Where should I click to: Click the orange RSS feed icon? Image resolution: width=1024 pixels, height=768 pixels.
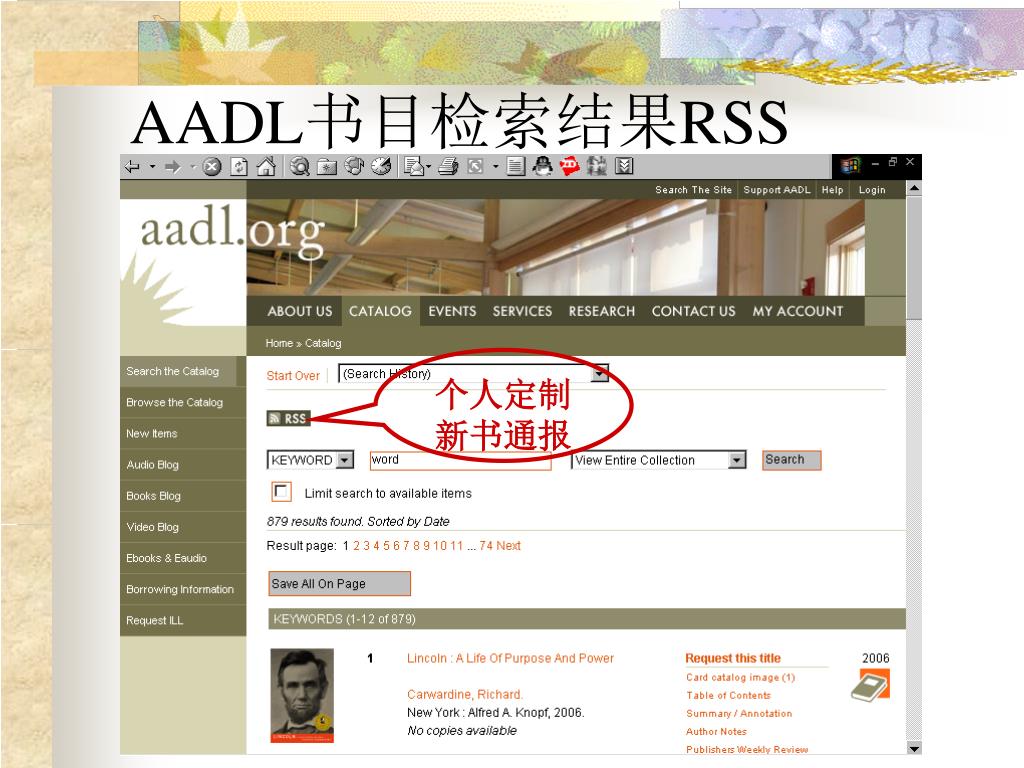[288, 419]
